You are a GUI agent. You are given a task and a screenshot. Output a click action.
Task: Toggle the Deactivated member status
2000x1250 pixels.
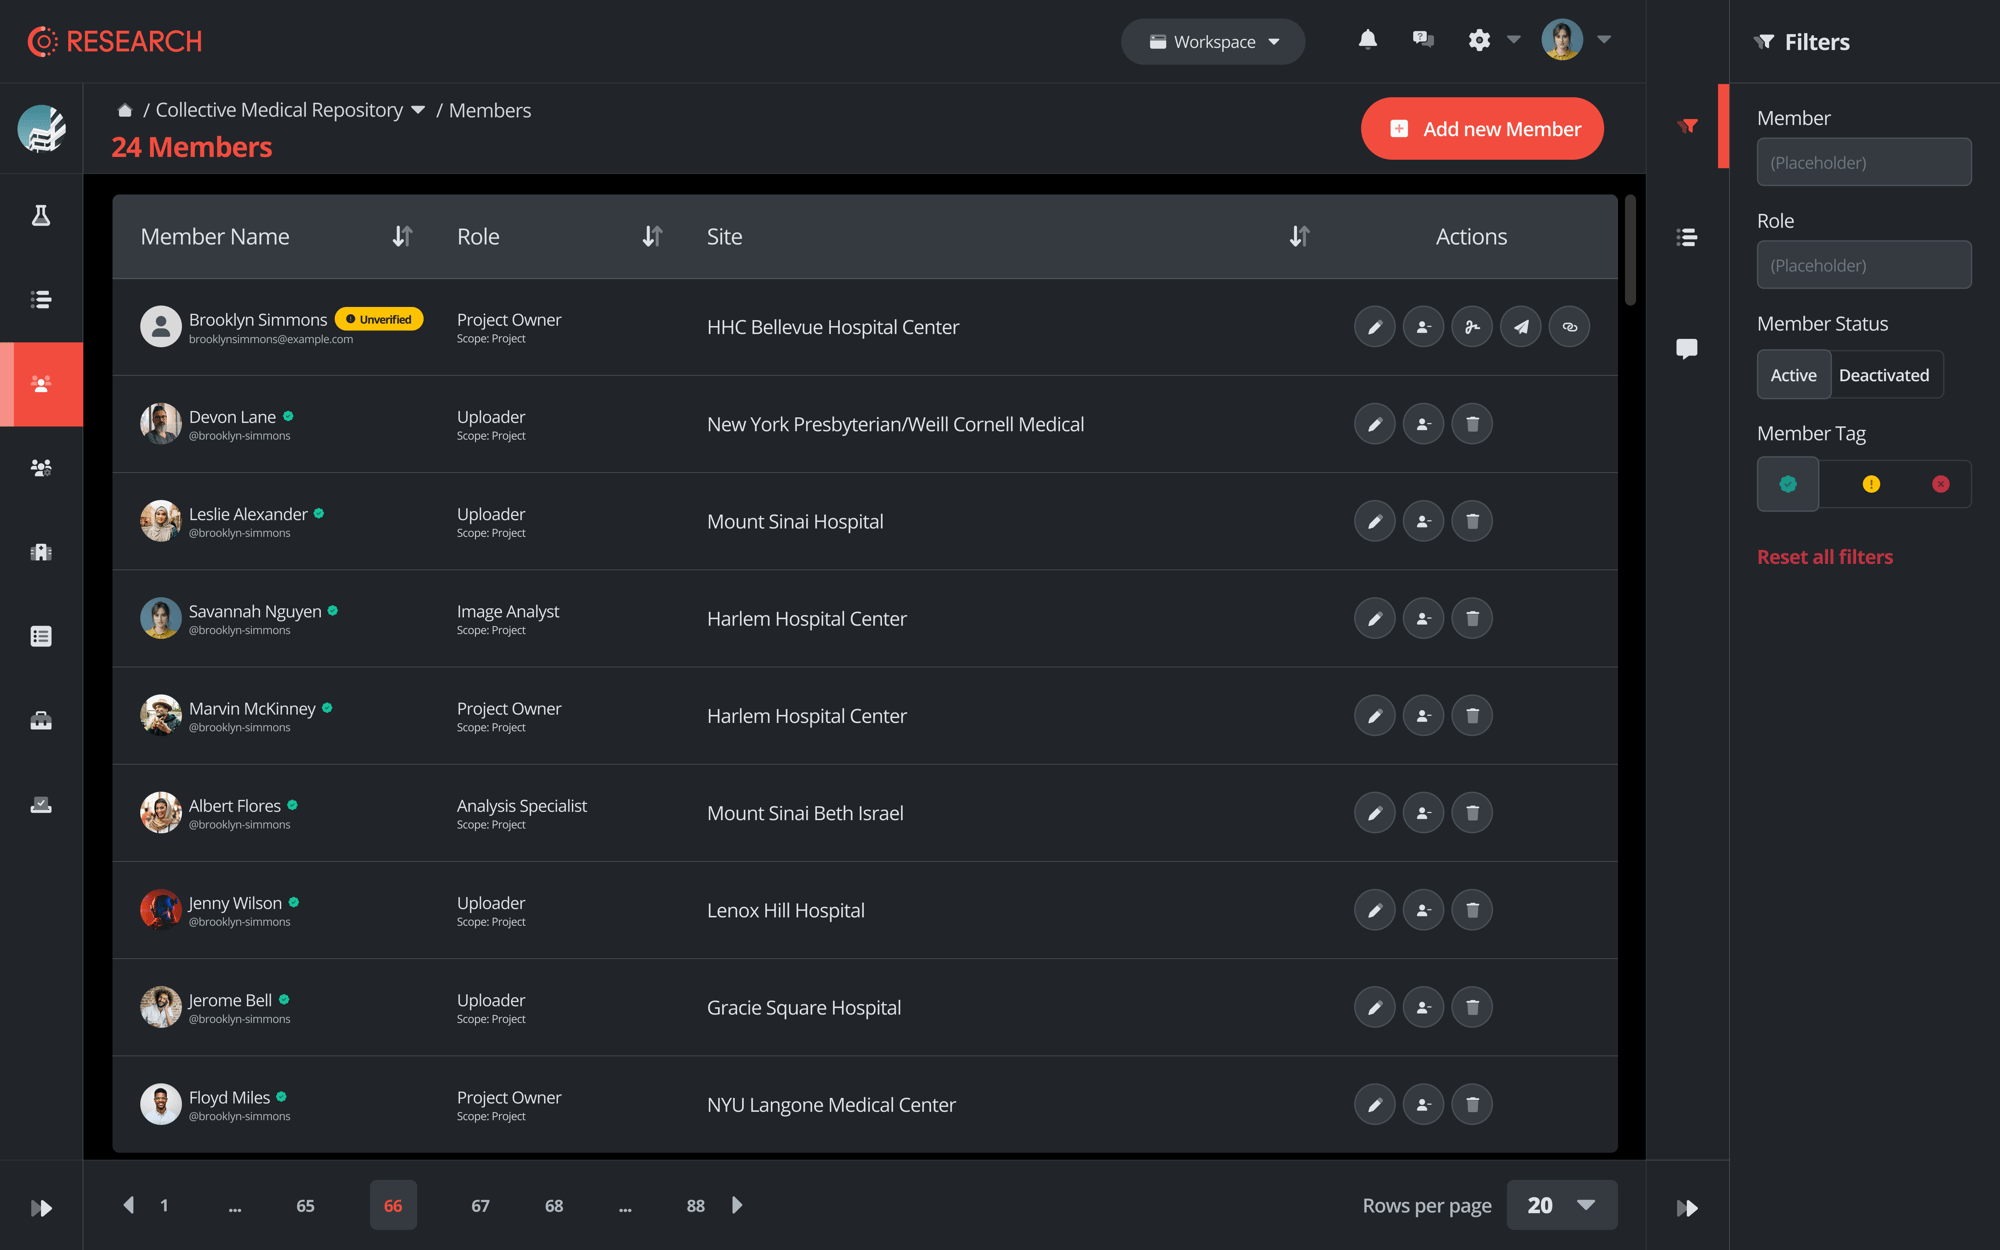(1883, 375)
